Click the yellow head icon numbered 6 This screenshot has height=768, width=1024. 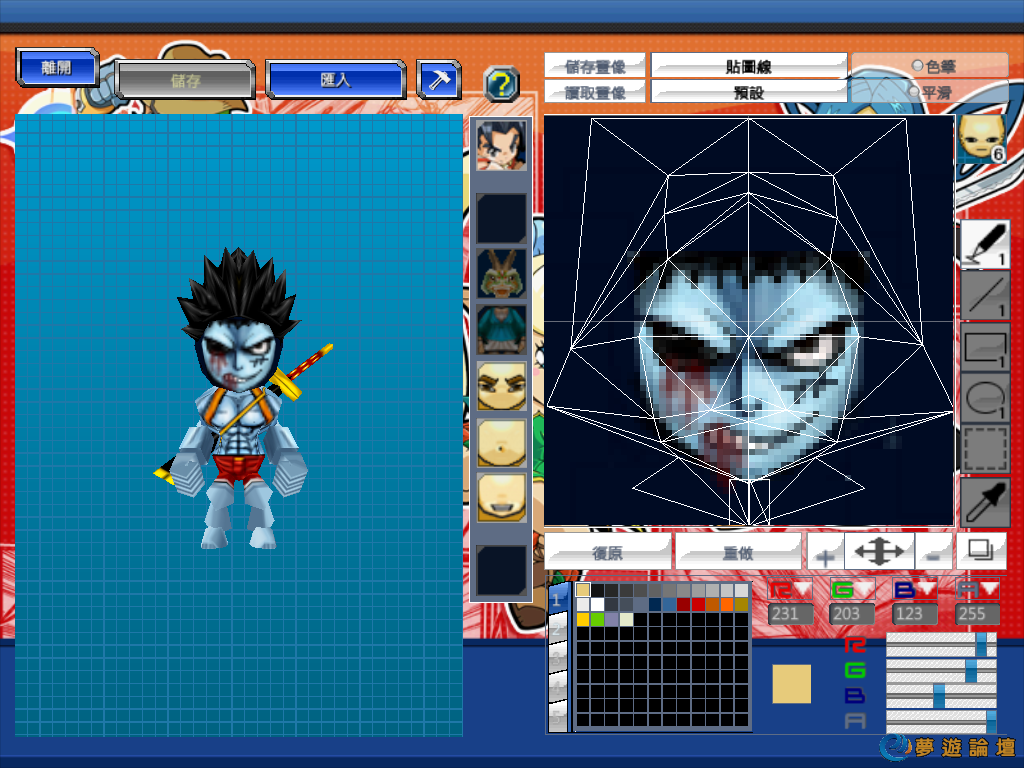pyautogui.click(x=982, y=139)
